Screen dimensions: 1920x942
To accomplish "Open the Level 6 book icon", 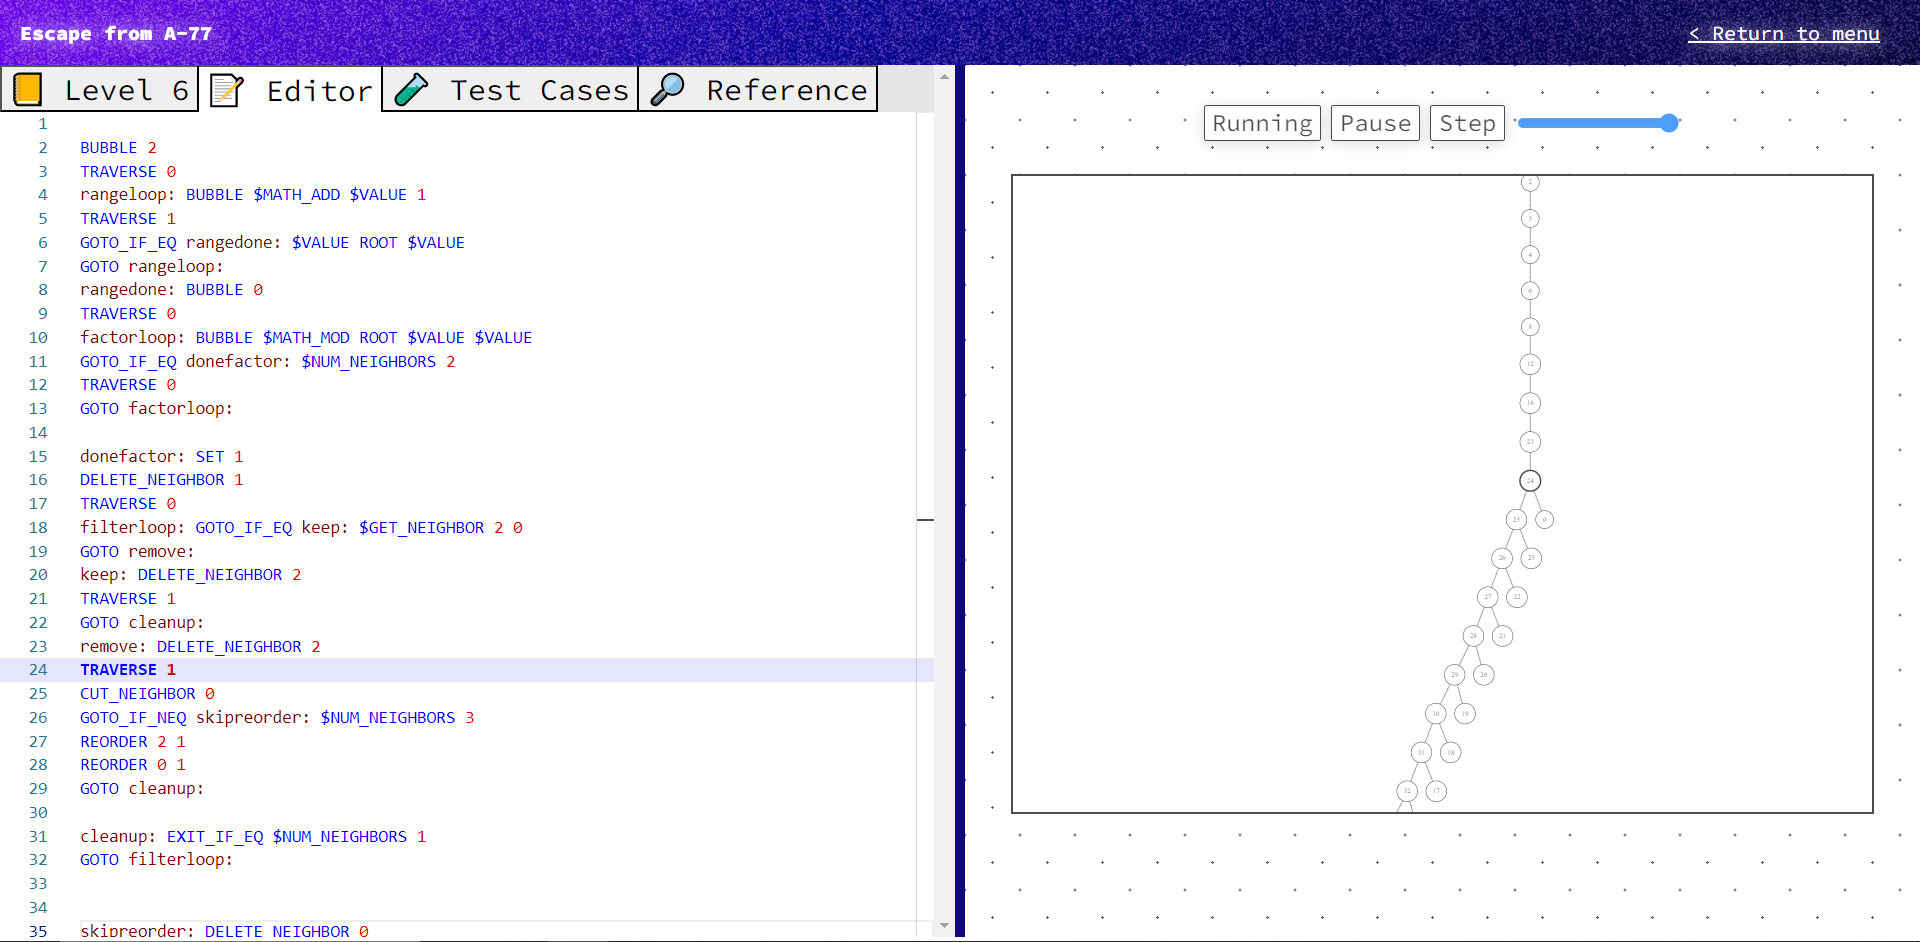I will (x=28, y=90).
